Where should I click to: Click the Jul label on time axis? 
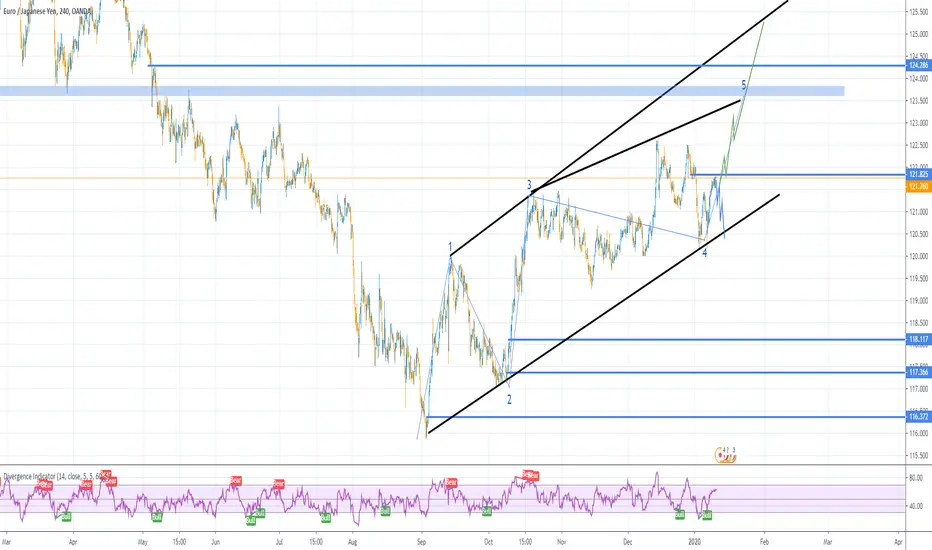(x=279, y=542)
